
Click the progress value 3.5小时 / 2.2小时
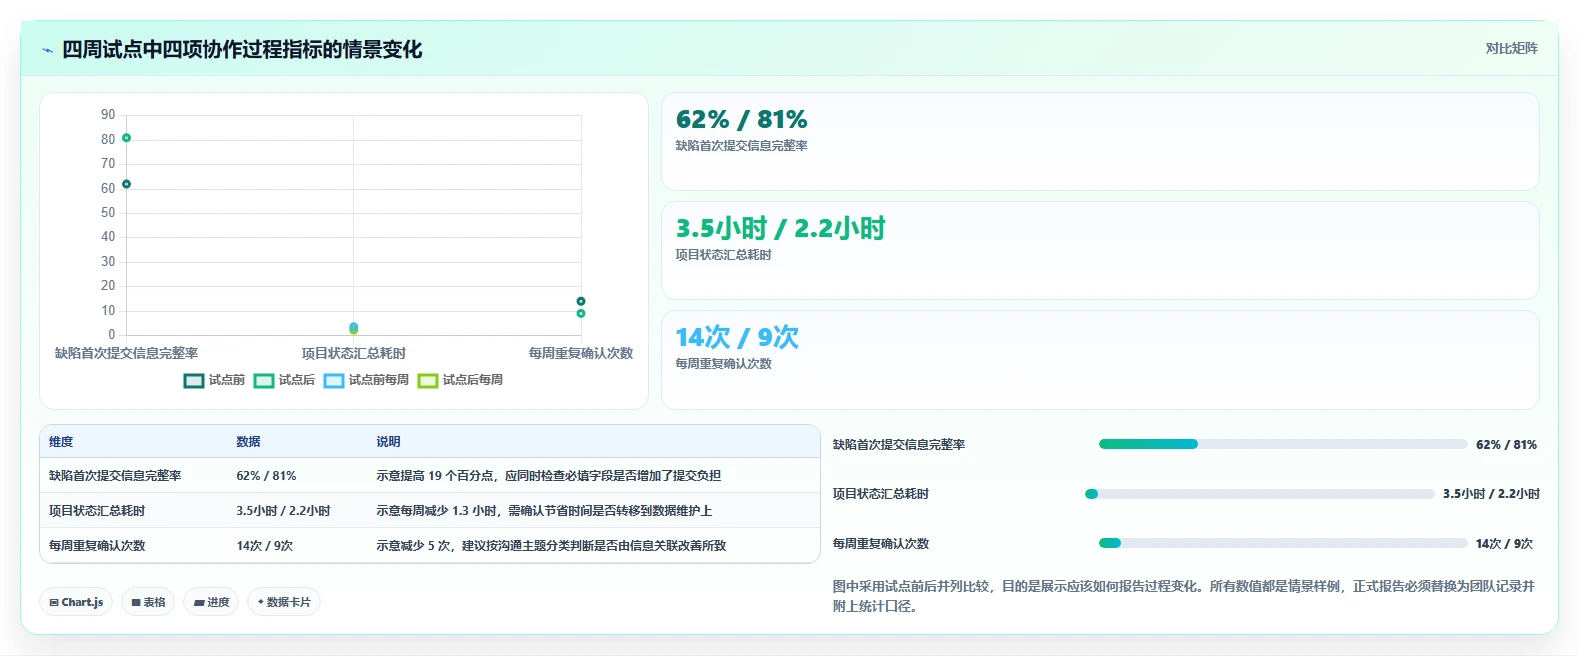tap(1491, 494)
